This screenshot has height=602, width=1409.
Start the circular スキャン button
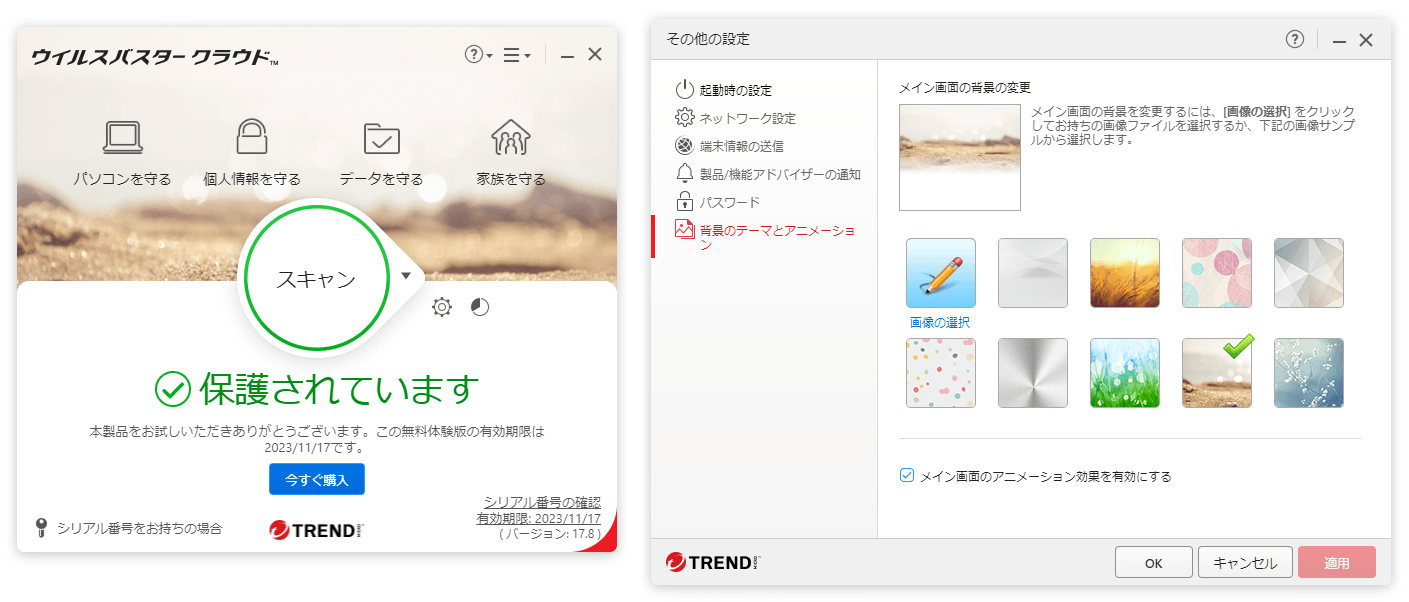coord(317,279)
